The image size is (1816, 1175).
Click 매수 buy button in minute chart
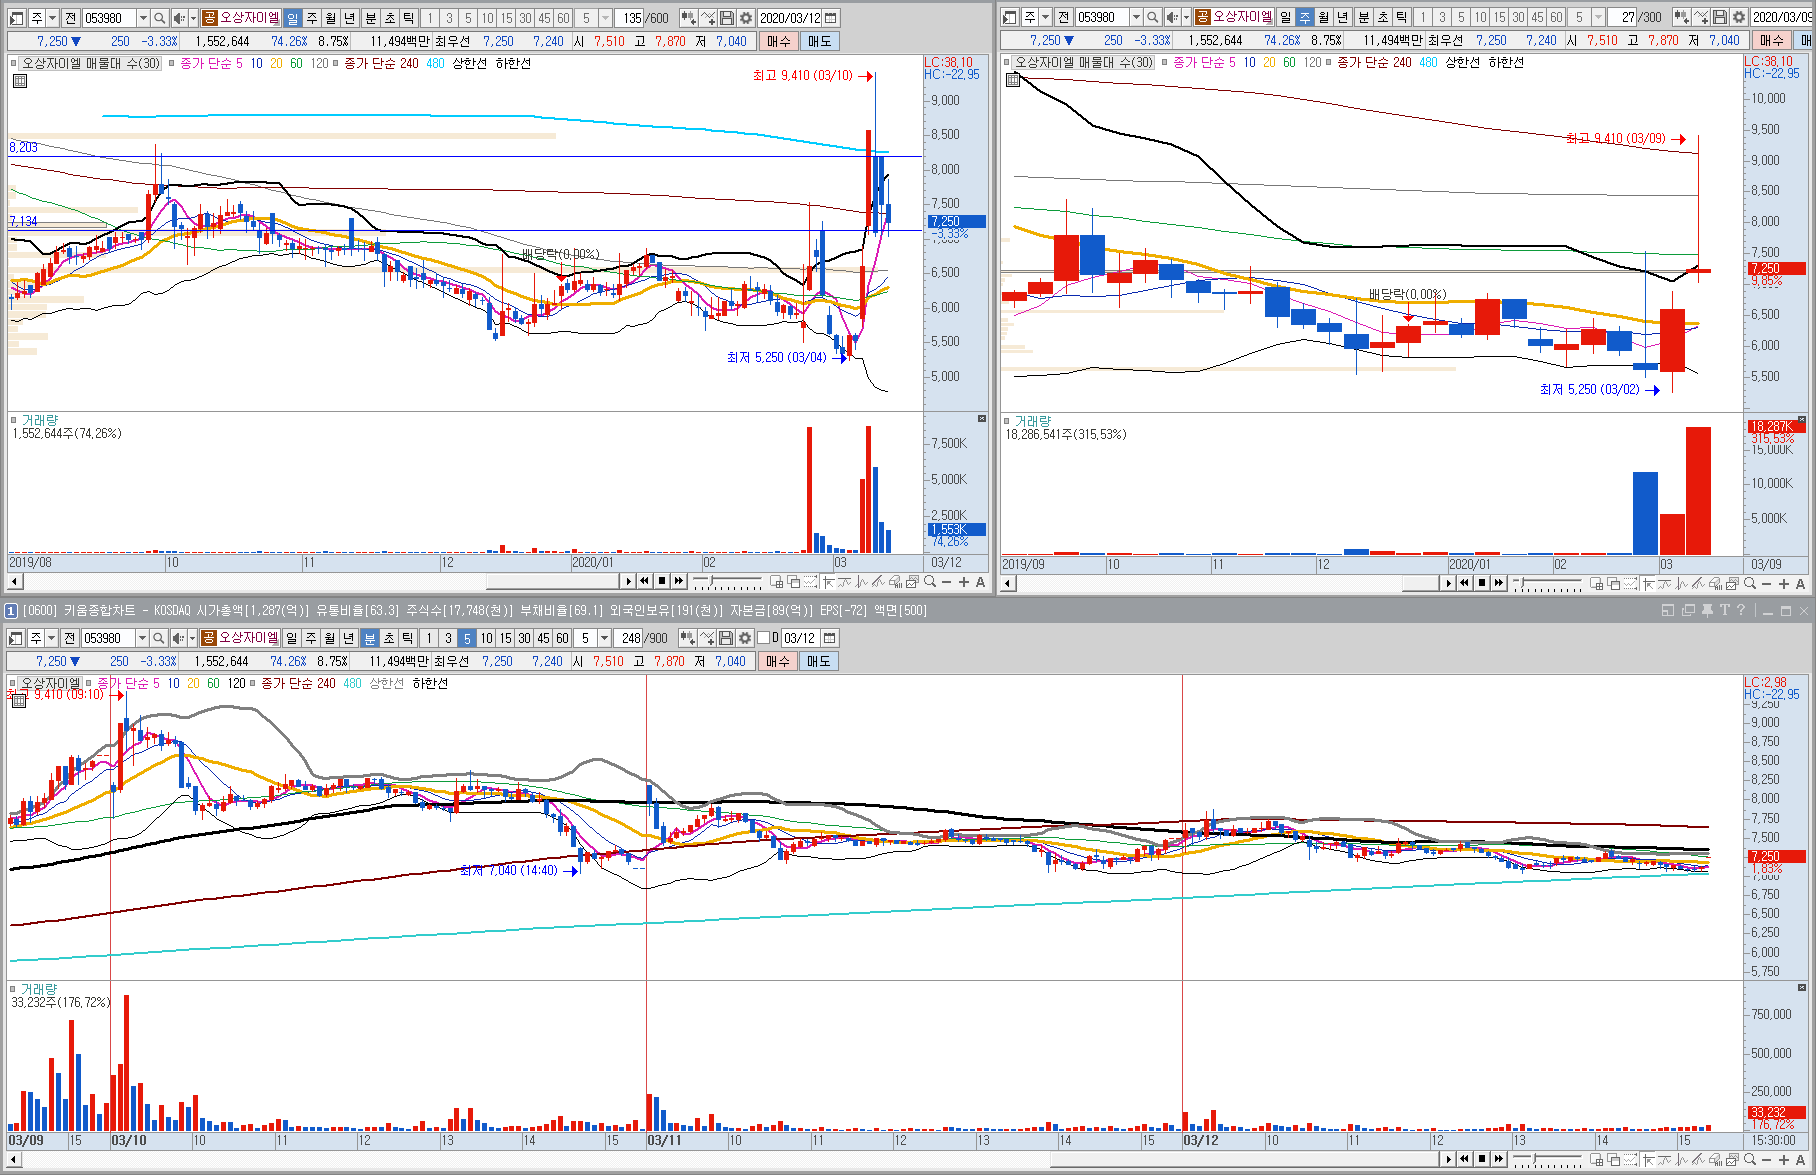[x=777, y=661]
